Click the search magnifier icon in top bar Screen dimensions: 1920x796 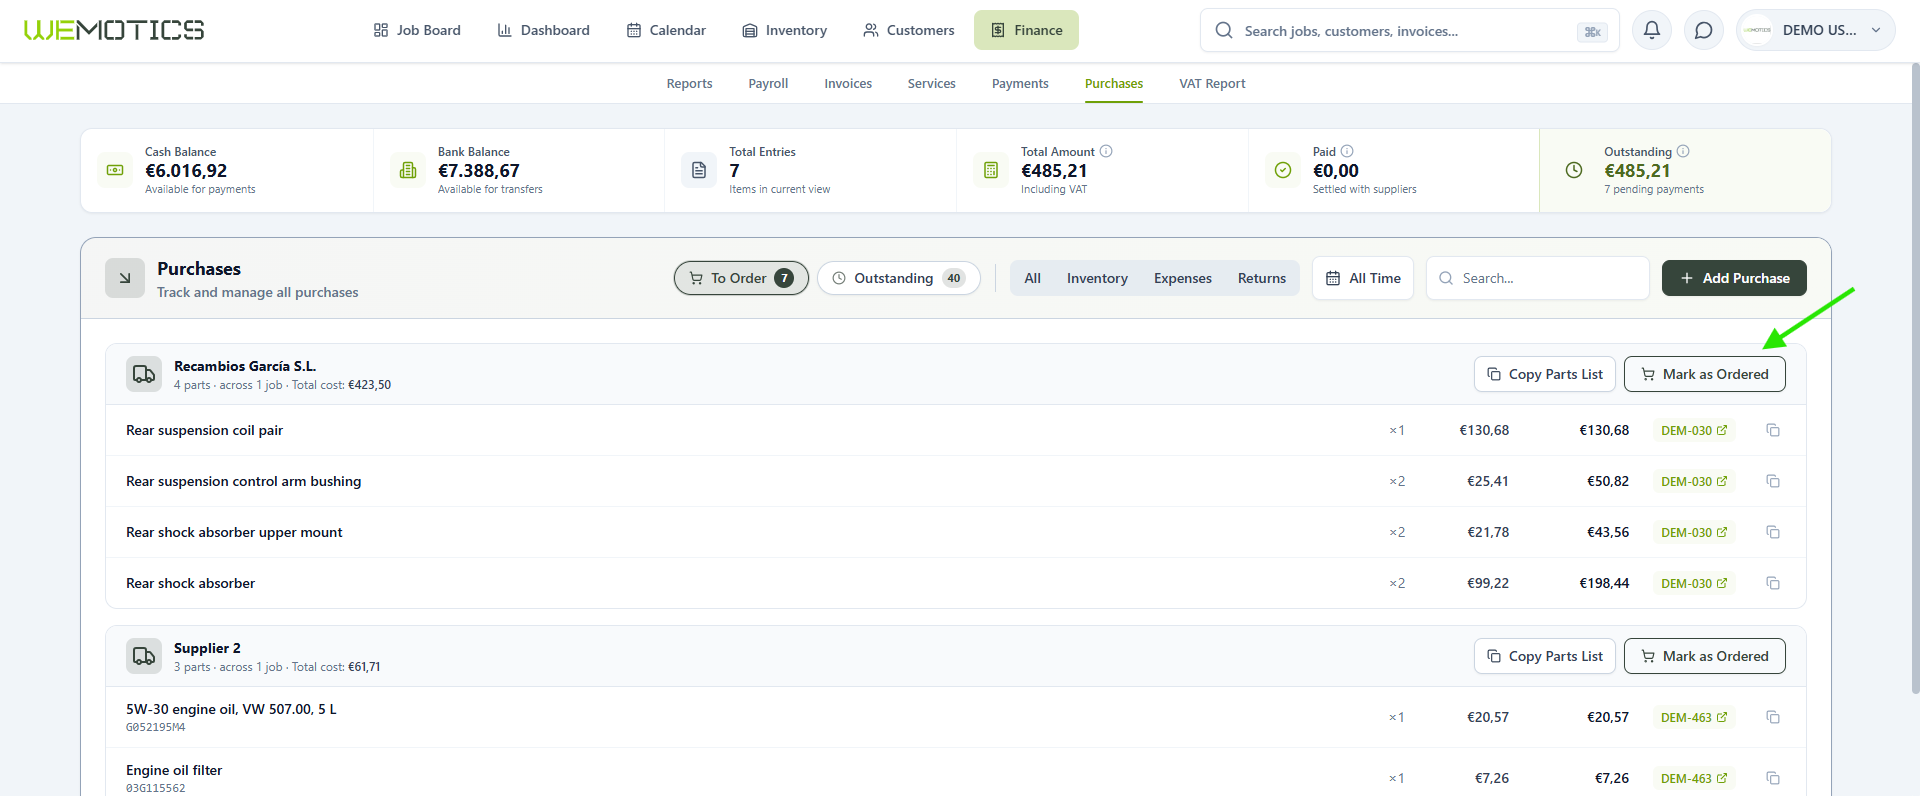1224,30
